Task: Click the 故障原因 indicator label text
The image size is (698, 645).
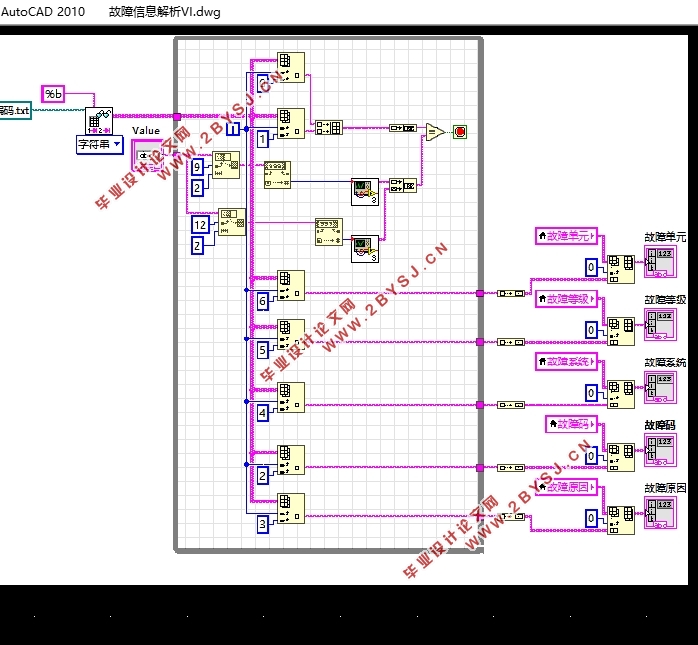Action: pos(665,488)
